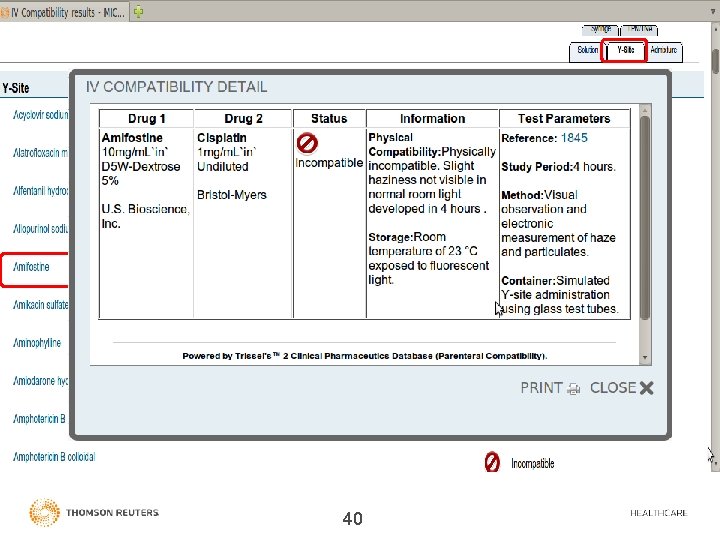The image size is (720, 540).
Task: Click the Trissel's database credit line
Action: [x=365, y=356]
